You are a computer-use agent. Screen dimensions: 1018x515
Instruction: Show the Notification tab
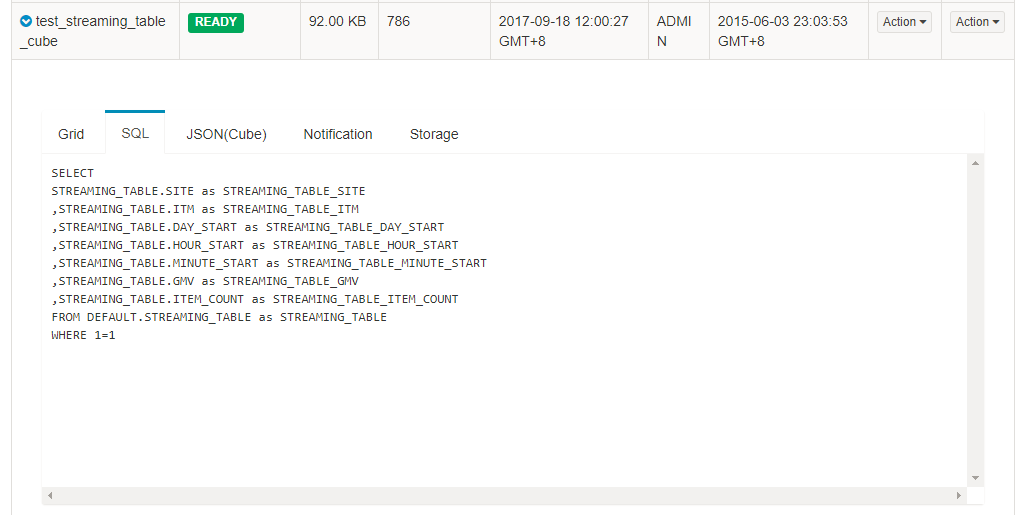(338, 134)
